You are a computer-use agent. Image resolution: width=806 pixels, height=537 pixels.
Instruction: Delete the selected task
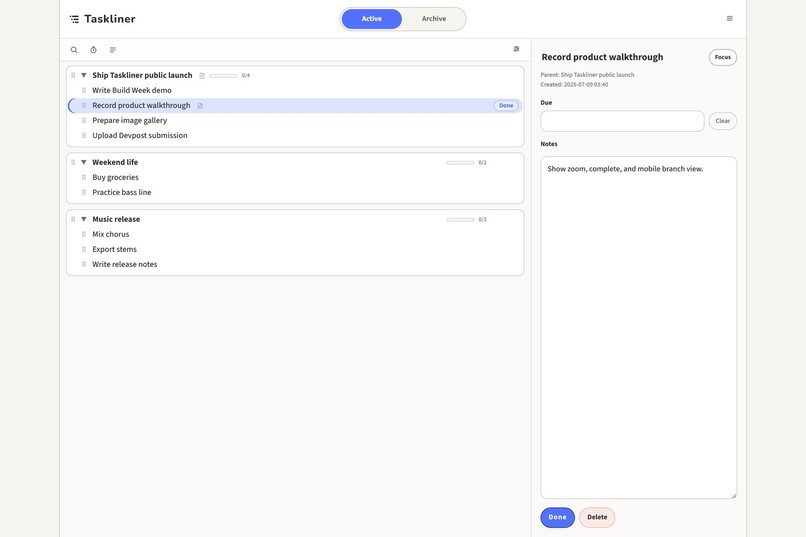tap(597, 517)
